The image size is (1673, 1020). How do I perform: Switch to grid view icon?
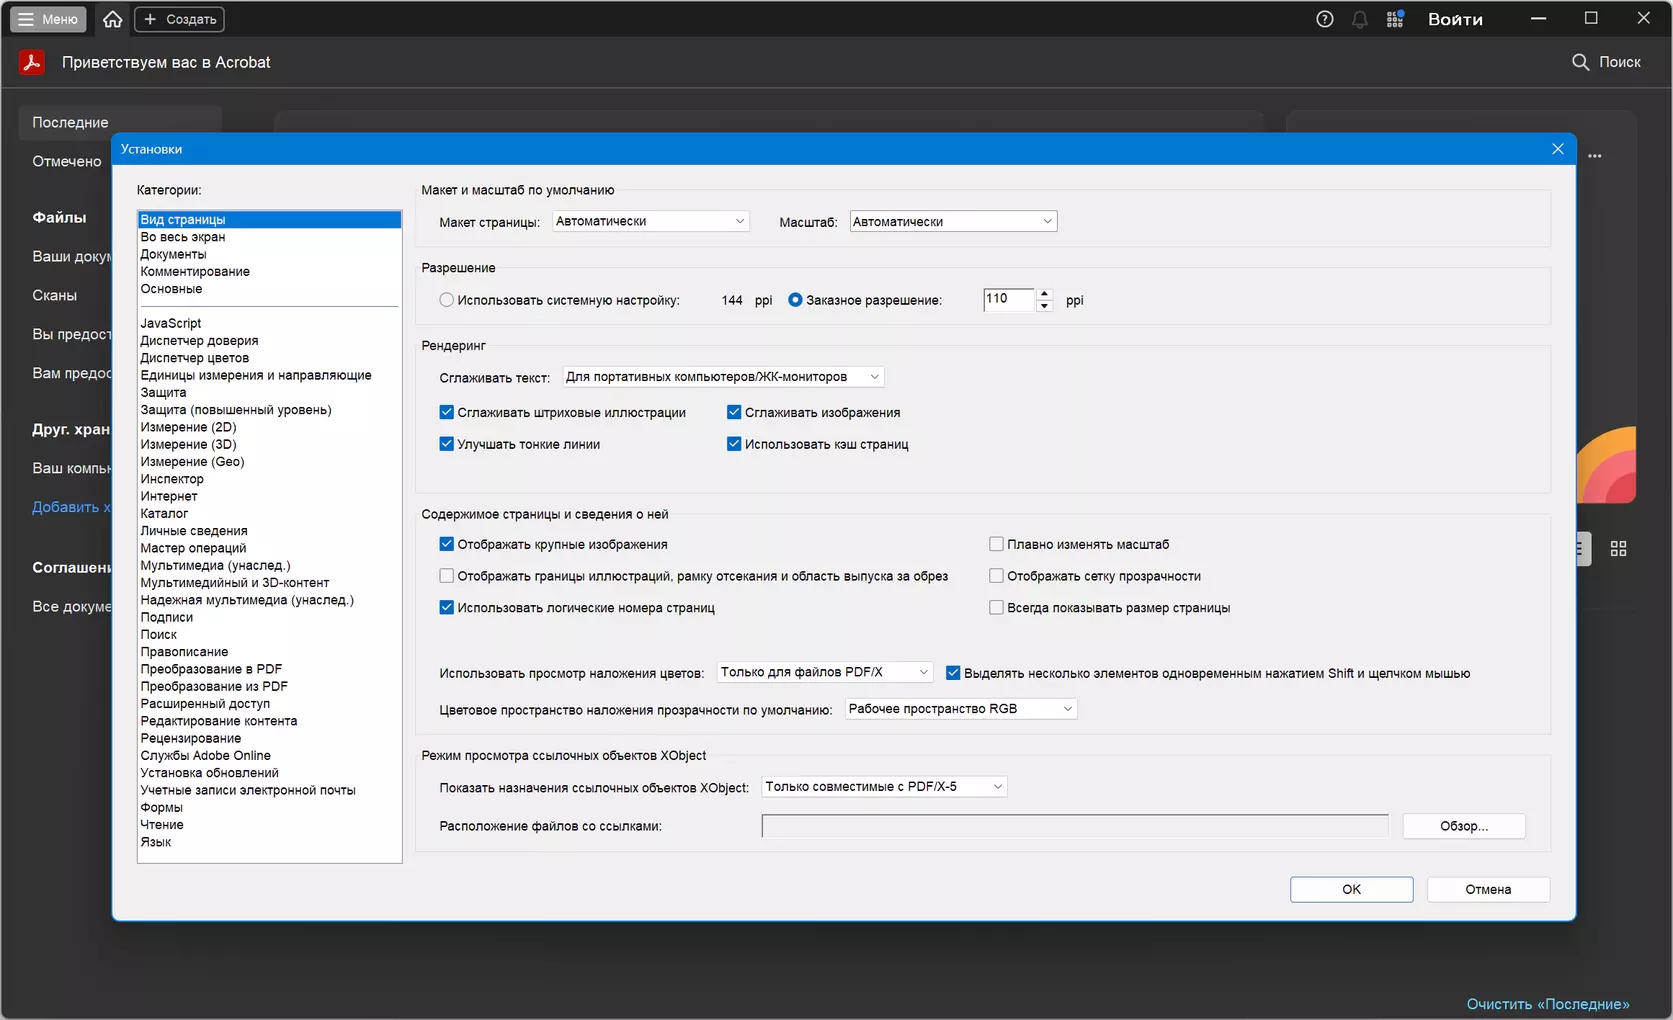(x=1619, y=548)
